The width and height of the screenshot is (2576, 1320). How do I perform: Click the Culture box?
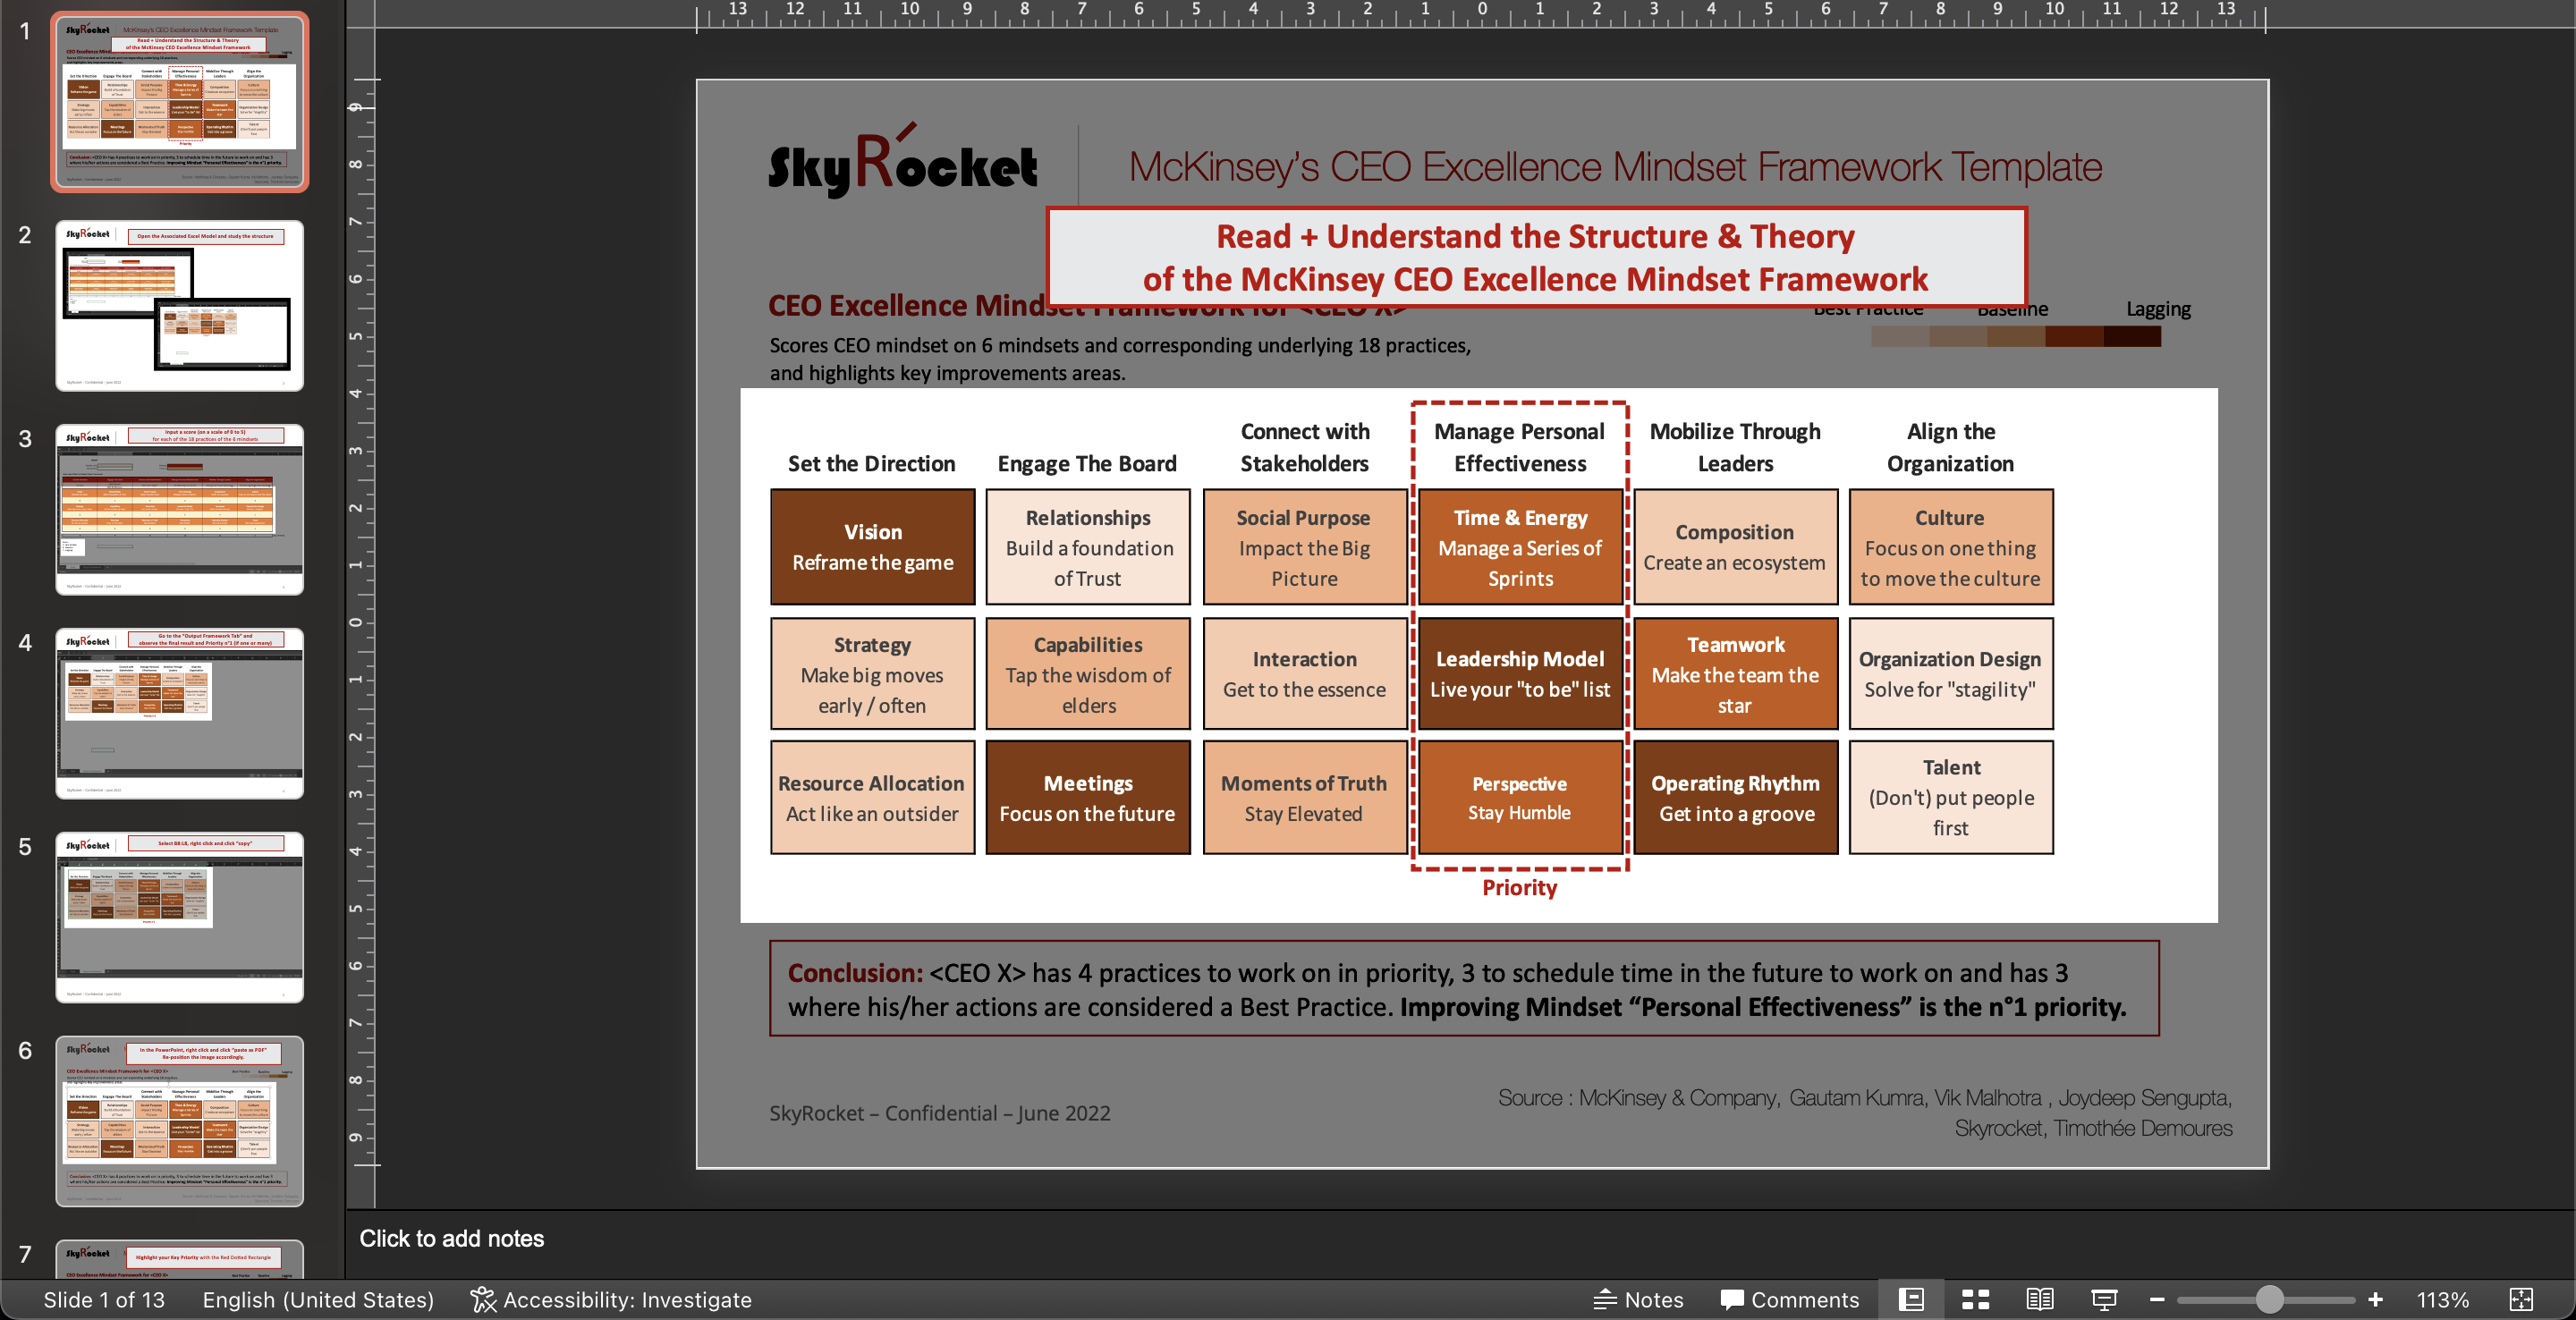coord(1950,547)
